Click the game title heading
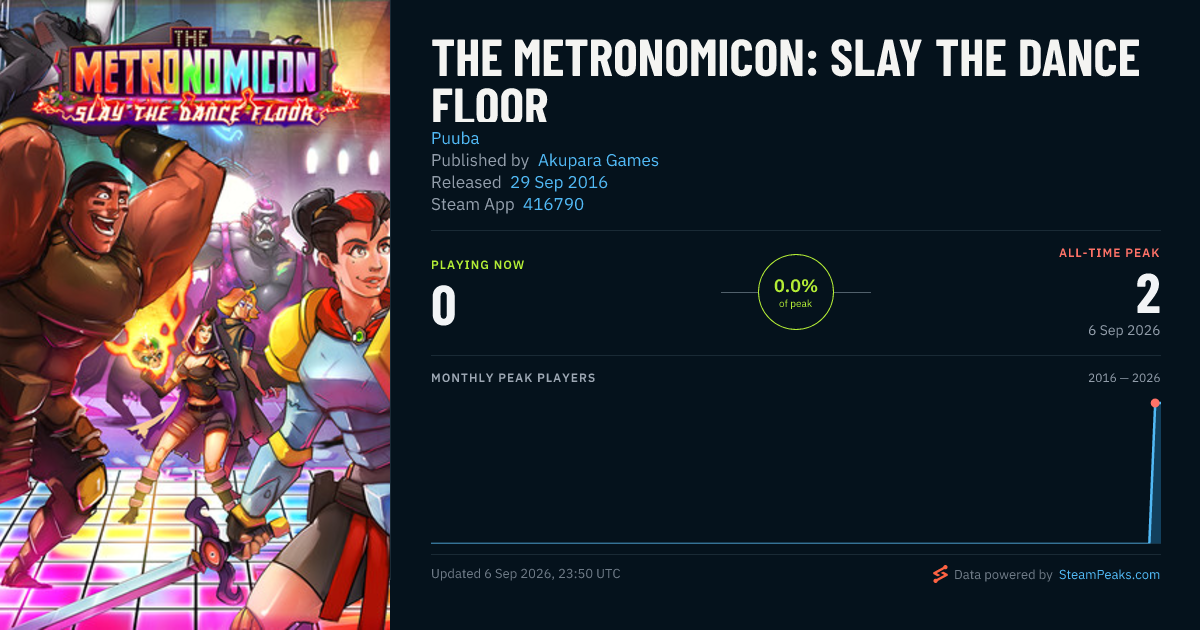This screenshot has width=1200, height=630. [785, 82]
